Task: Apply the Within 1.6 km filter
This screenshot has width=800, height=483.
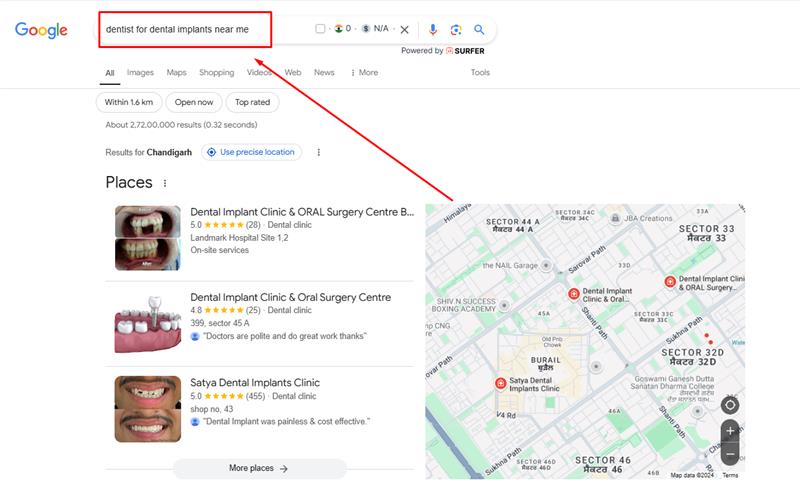Action: pos(129,102)
